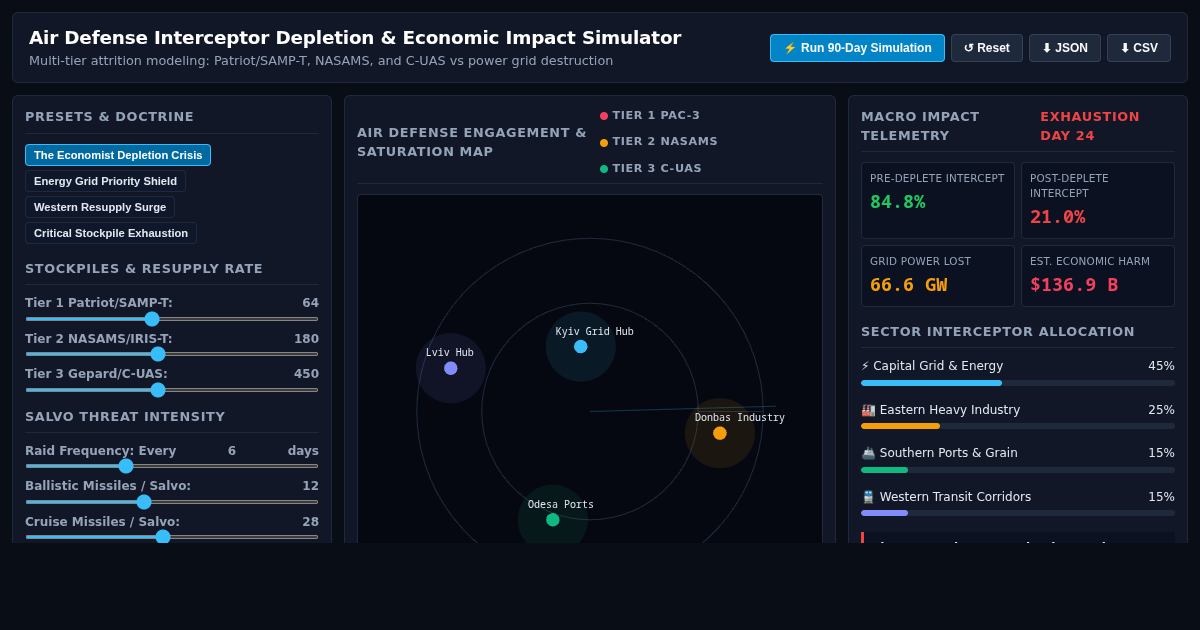Image resolution: width=1200 pixels, height=630 pixels.
Task: Load Critical Stockpile Exhaustion preset
Action: tap(111, 233)
